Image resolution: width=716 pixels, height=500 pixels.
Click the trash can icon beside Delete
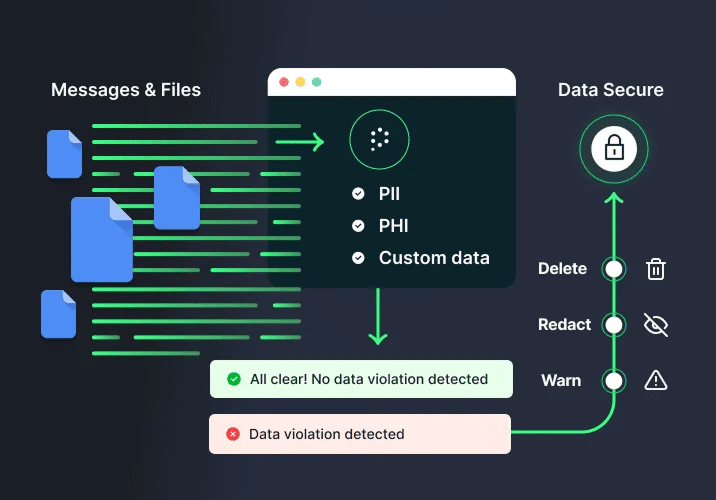[x=655, y=268]
